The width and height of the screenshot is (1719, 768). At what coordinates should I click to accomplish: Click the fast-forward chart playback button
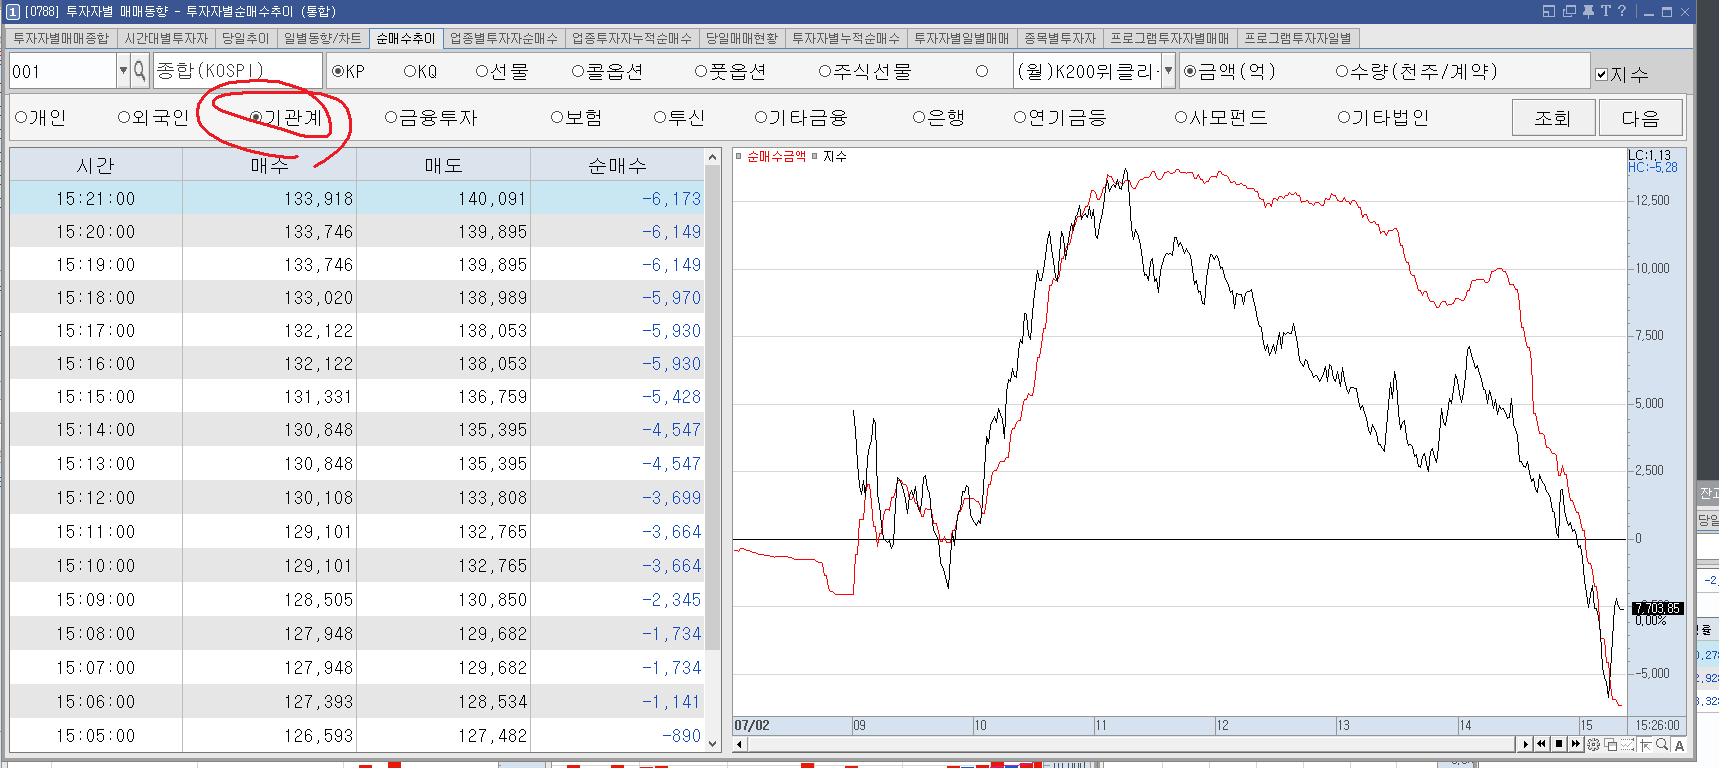[1576, 743]
